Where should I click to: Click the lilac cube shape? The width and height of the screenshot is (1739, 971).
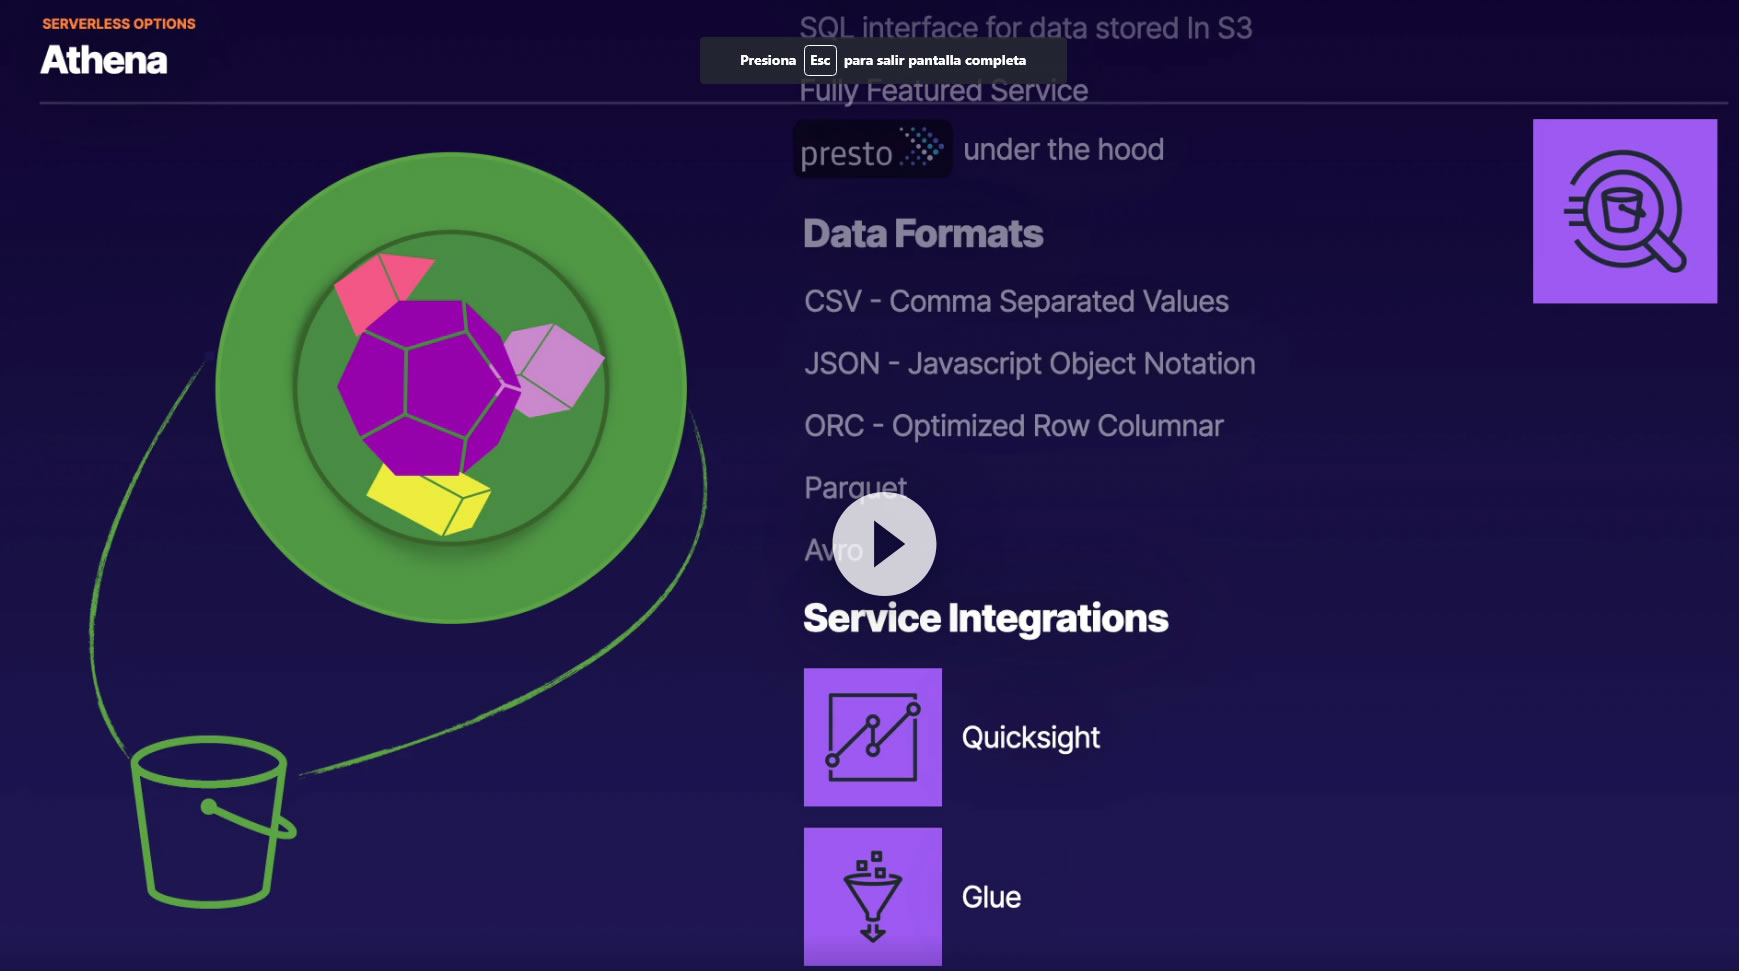coord(554,366)
